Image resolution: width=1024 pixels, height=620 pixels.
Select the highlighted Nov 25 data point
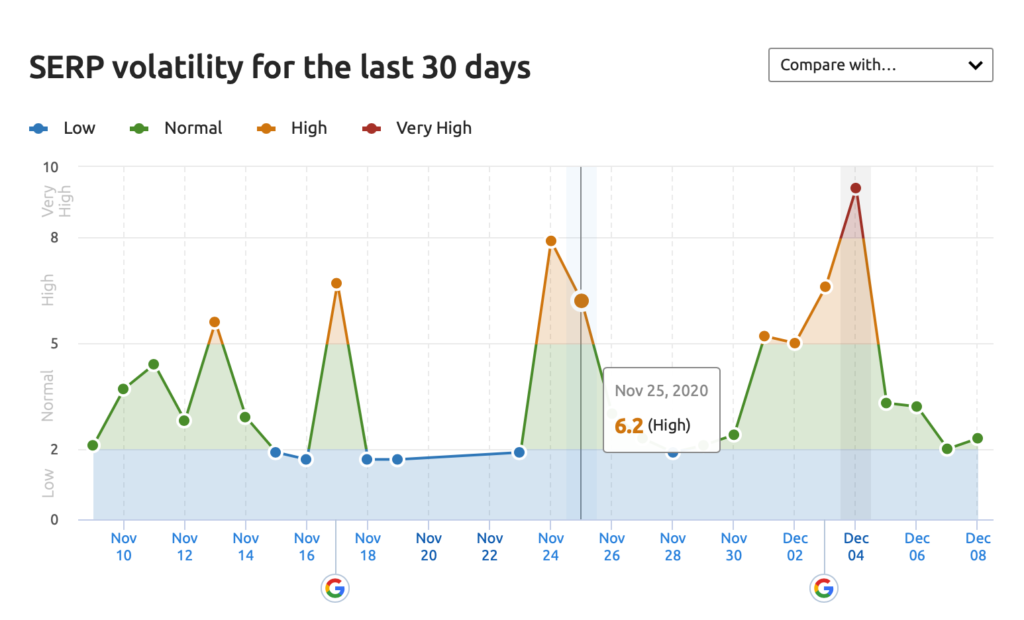coord(581,300)
